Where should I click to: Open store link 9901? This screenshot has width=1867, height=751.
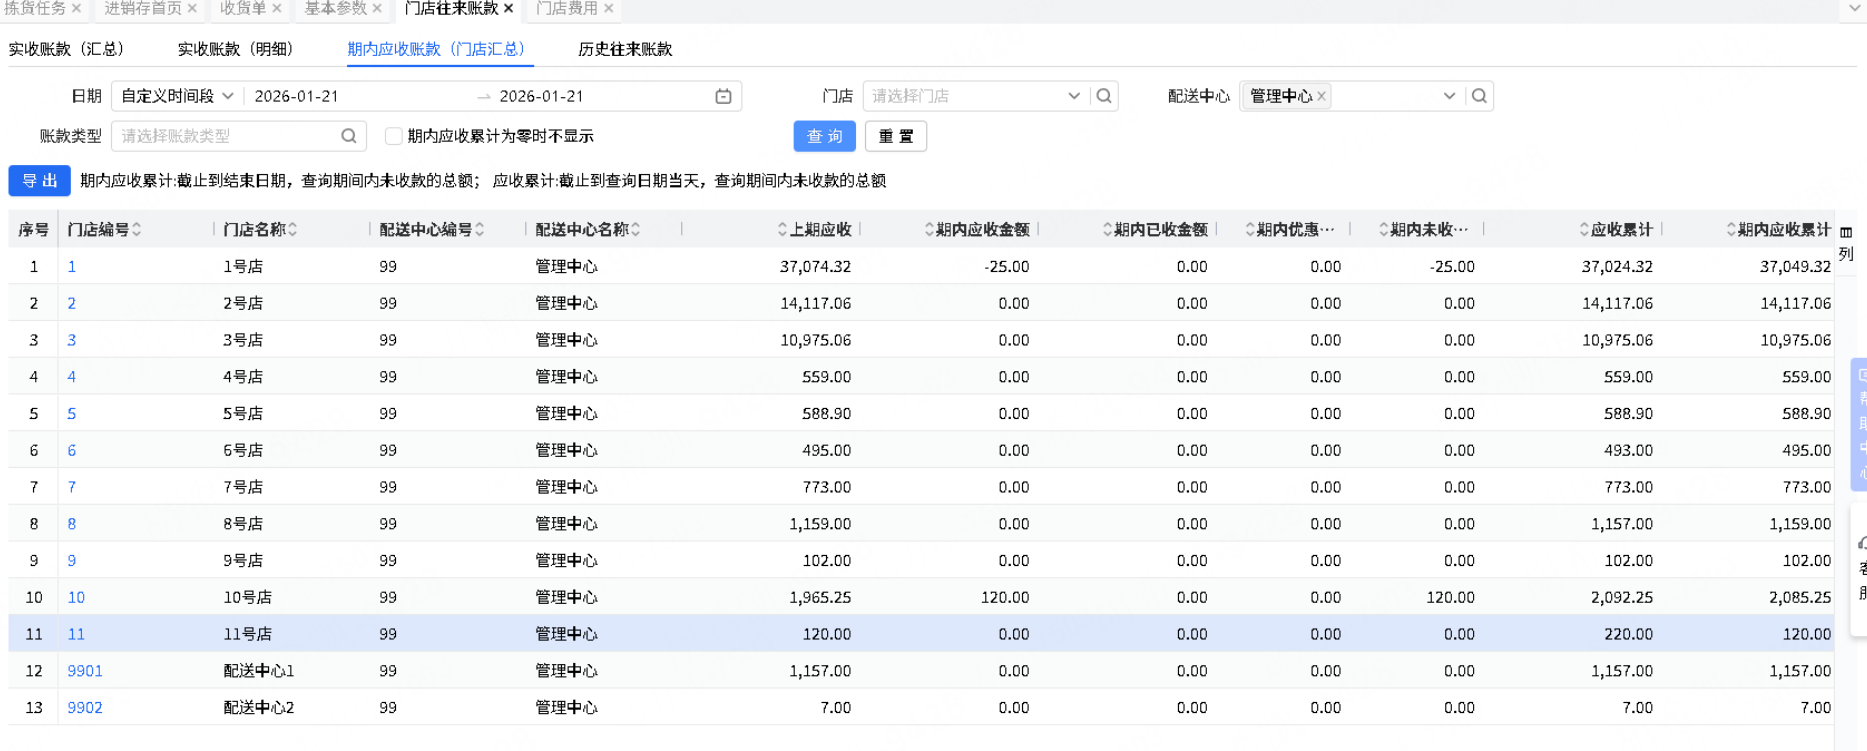85,671
